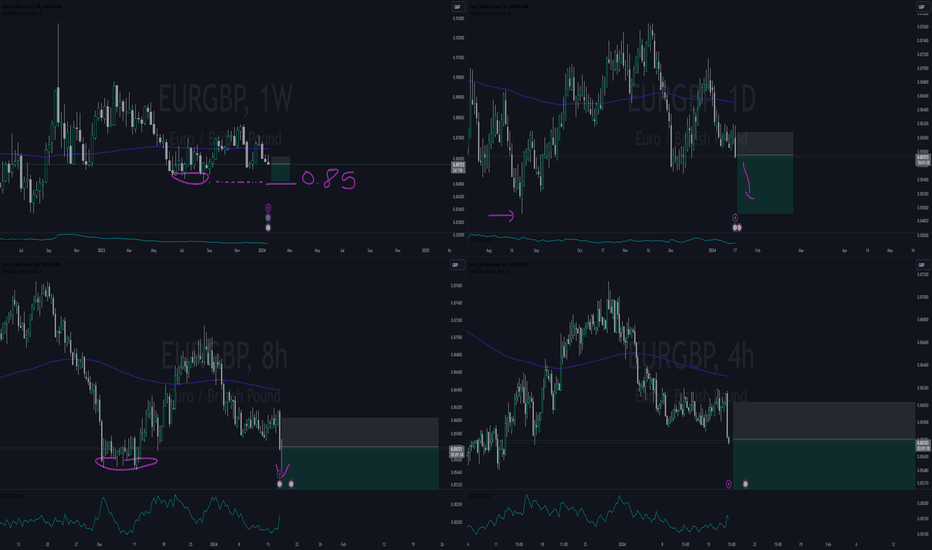Click the 2025 label on the 1W time axis

pos(426,250)
